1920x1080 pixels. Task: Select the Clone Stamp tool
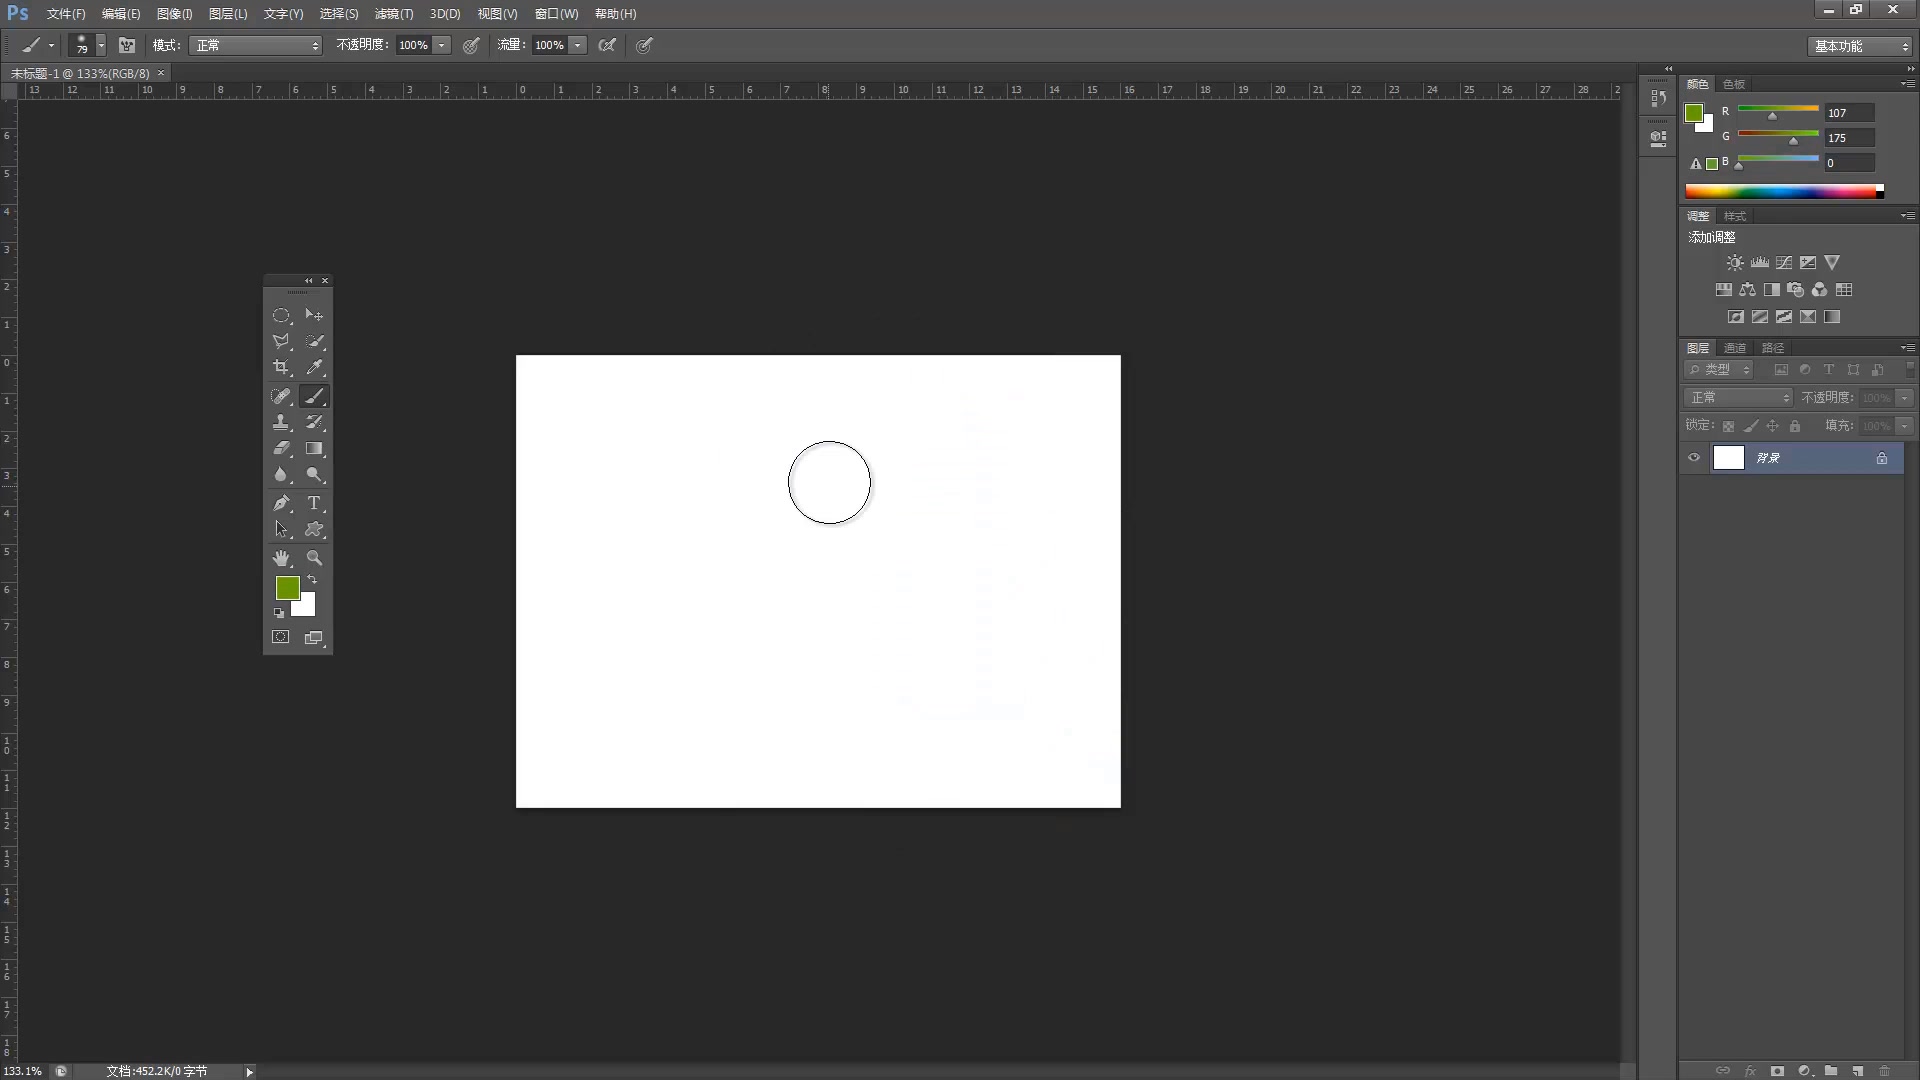281,422
